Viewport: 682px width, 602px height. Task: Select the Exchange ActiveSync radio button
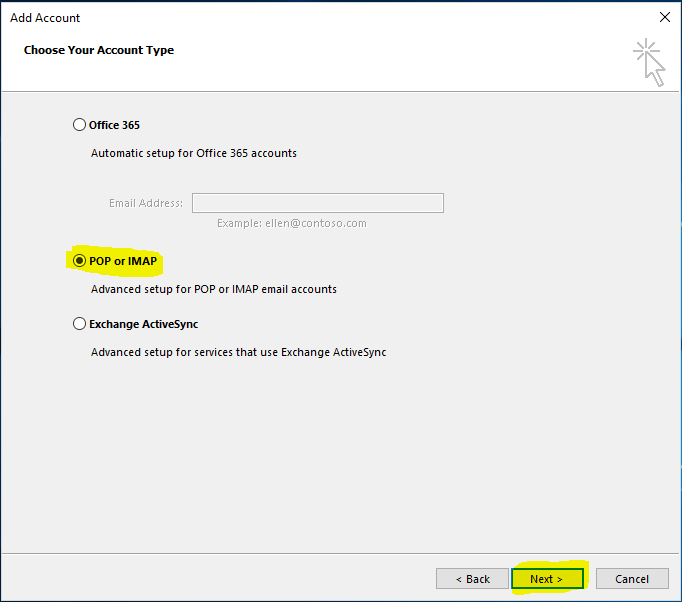(80, 324)
